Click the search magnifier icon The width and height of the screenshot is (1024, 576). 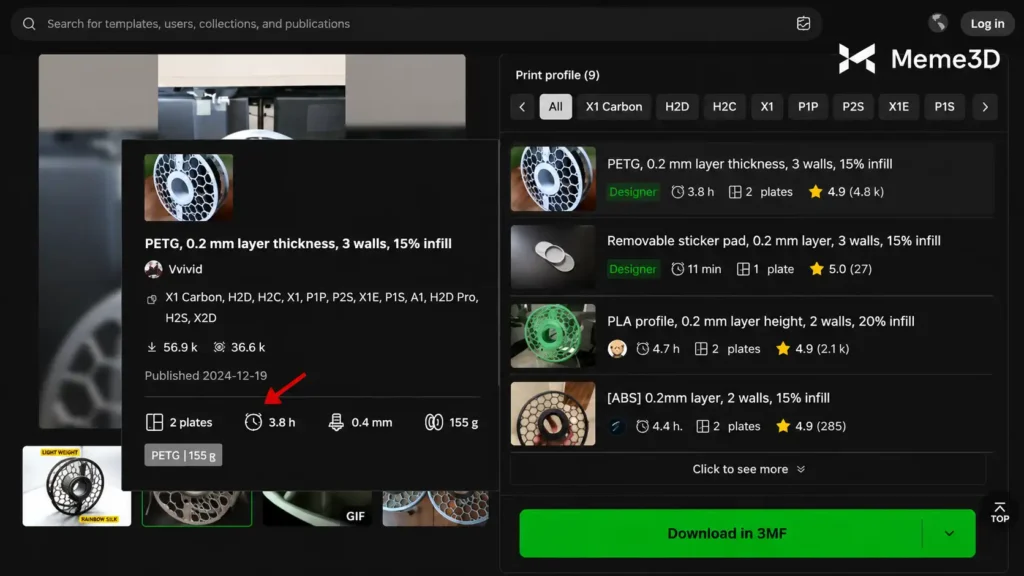pos(29,24)
